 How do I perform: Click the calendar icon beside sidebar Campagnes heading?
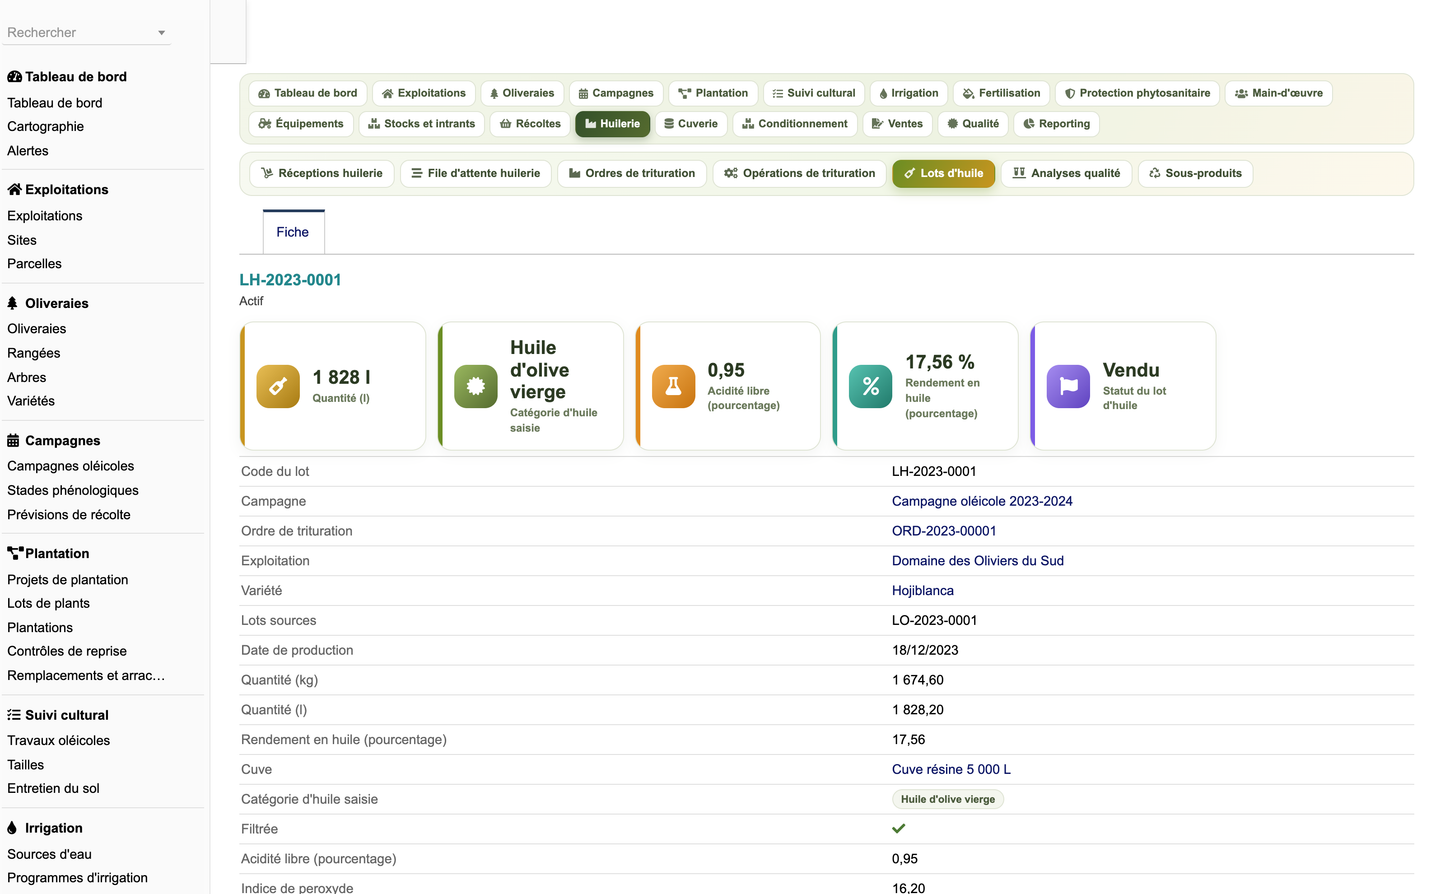[13, 440]
